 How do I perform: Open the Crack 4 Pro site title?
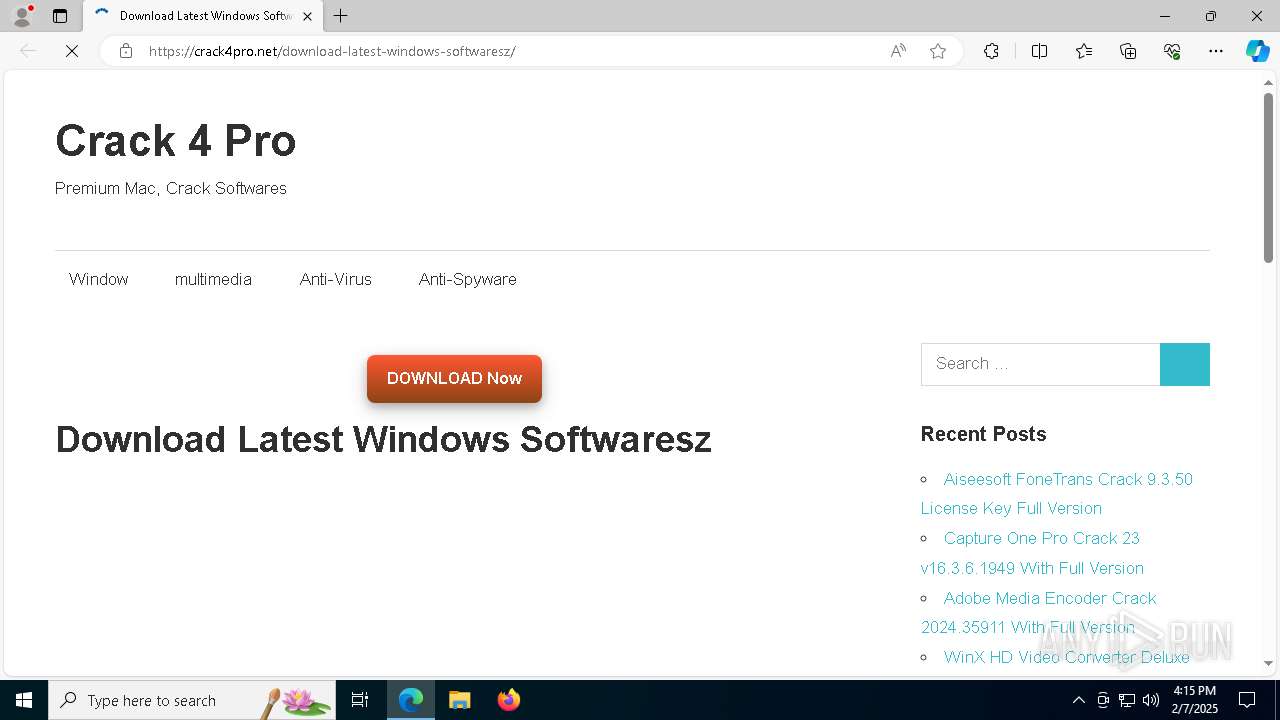[176, 140]
